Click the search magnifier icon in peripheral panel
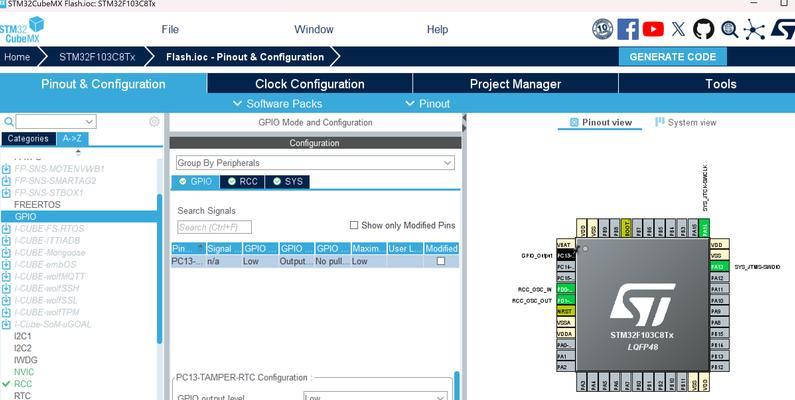This screenshot has width=795, height=400. (9, 122)
